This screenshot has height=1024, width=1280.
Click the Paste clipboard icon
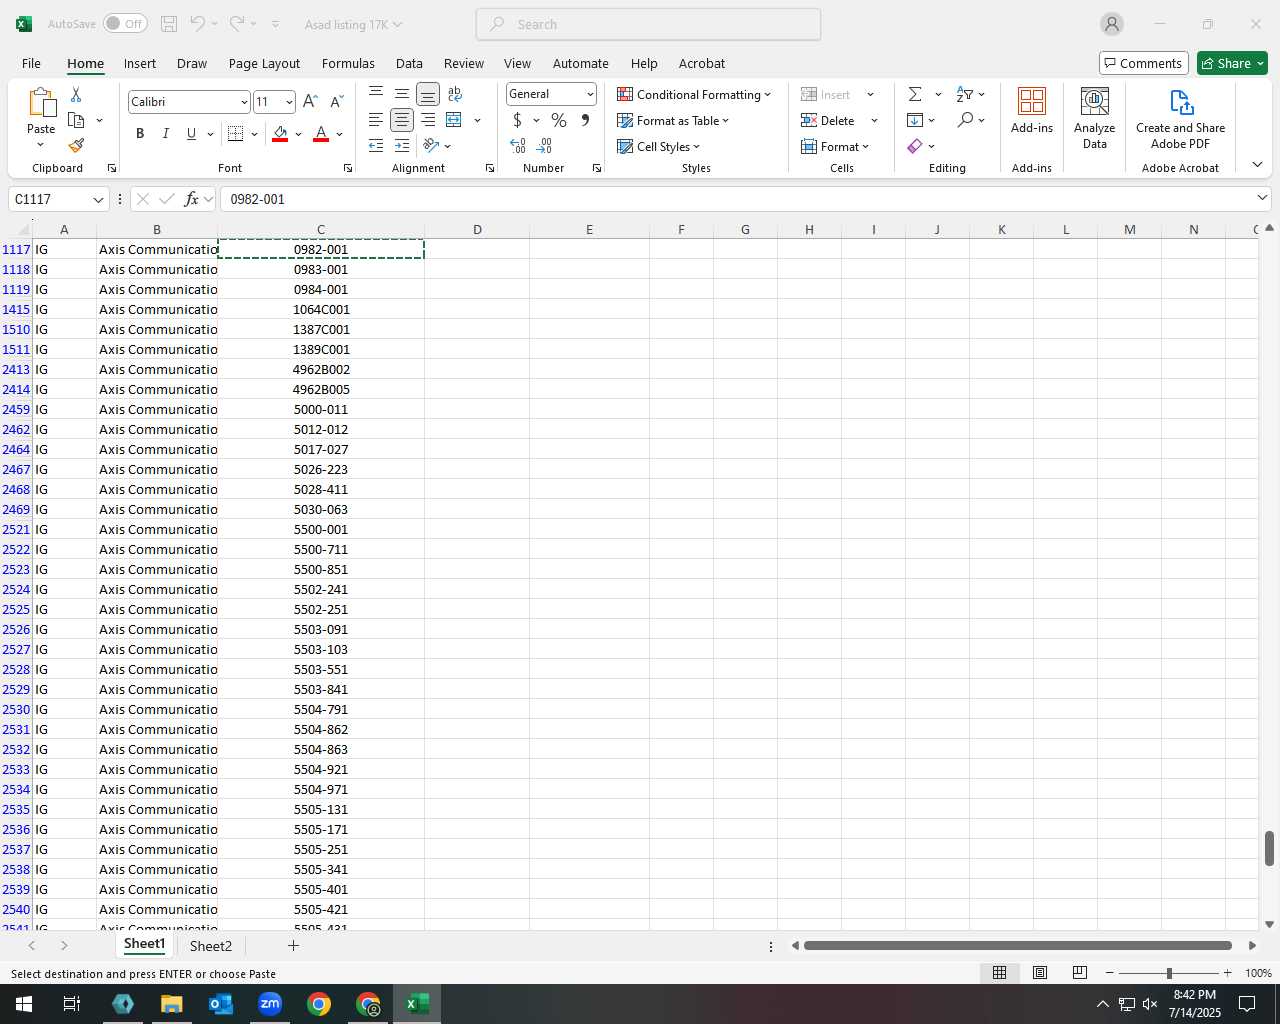(x=41, y=103)
